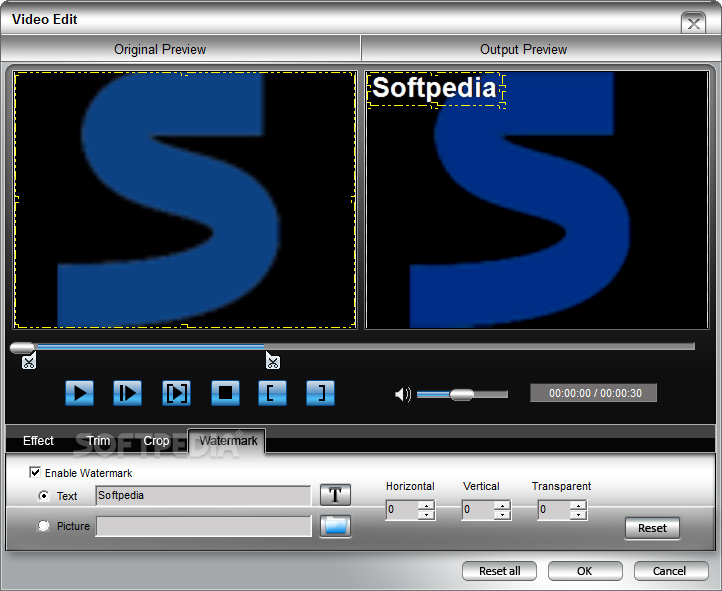Set trim end point bracket button
Screen dimensions: 722x591
(x=320, y=393)
